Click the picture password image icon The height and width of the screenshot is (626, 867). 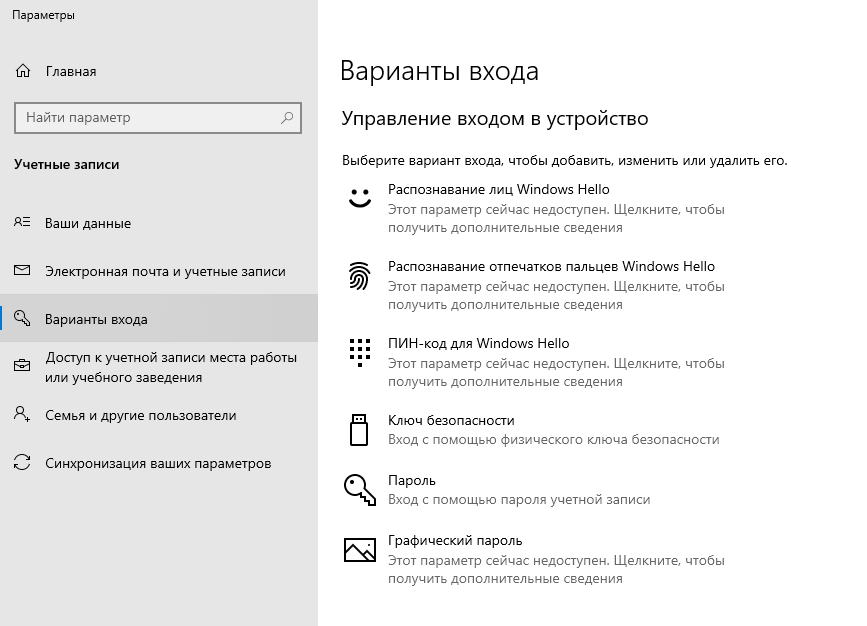(x=360, y=550)
